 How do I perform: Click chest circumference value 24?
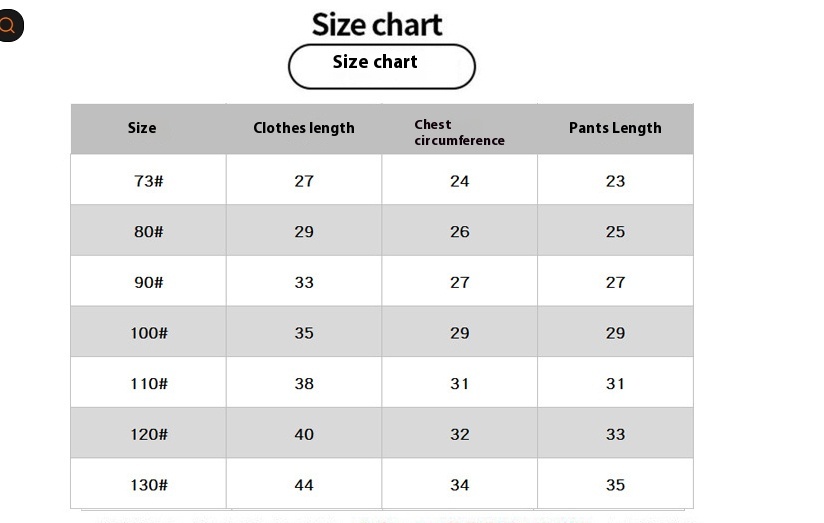pos(459,181)
